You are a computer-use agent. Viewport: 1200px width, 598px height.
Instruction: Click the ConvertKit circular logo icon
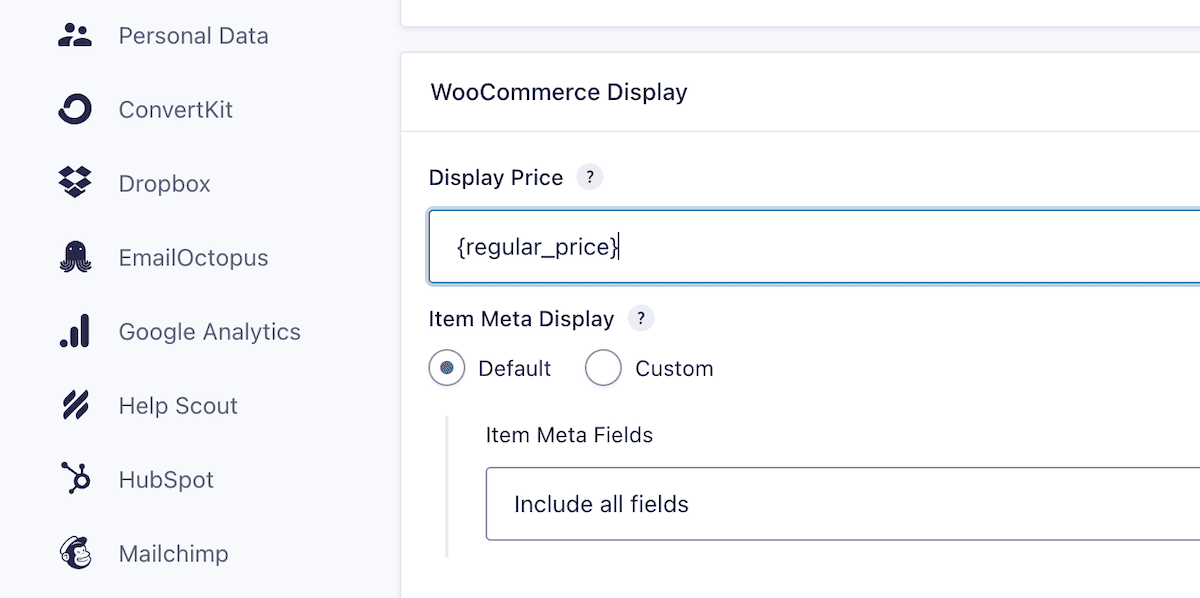click(75, 110)
